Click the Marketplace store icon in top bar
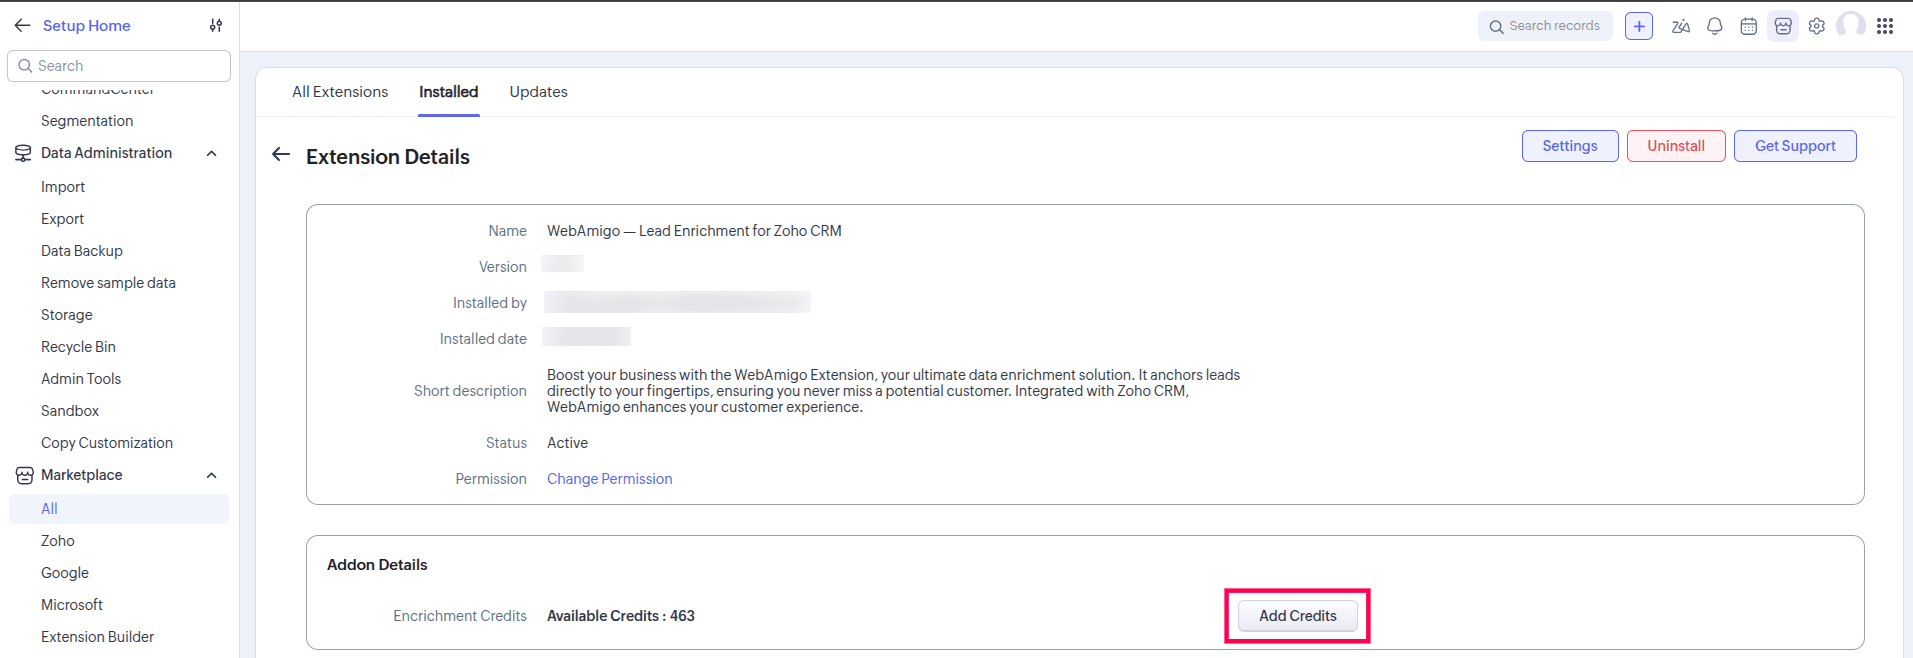This screenshot has height=658, width=1913. (1782, 27)
